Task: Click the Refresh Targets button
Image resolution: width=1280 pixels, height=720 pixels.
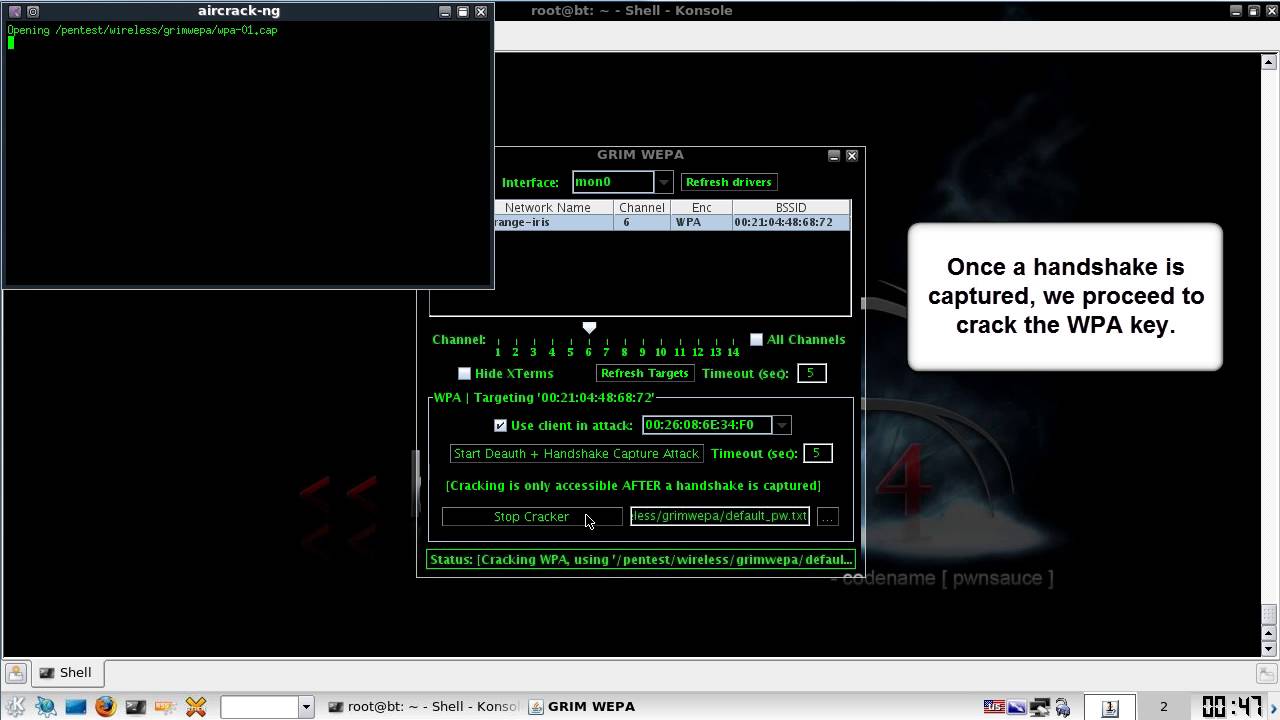Action: (644, 373)
